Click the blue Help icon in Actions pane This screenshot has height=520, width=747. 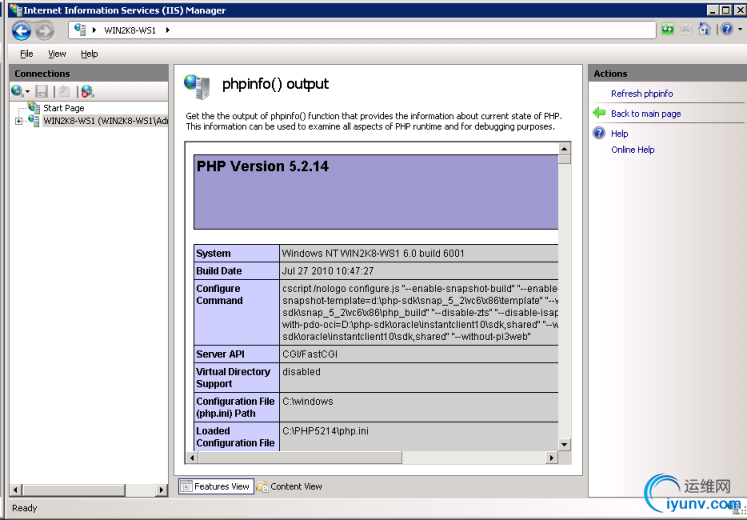click(x=599, y=133)
